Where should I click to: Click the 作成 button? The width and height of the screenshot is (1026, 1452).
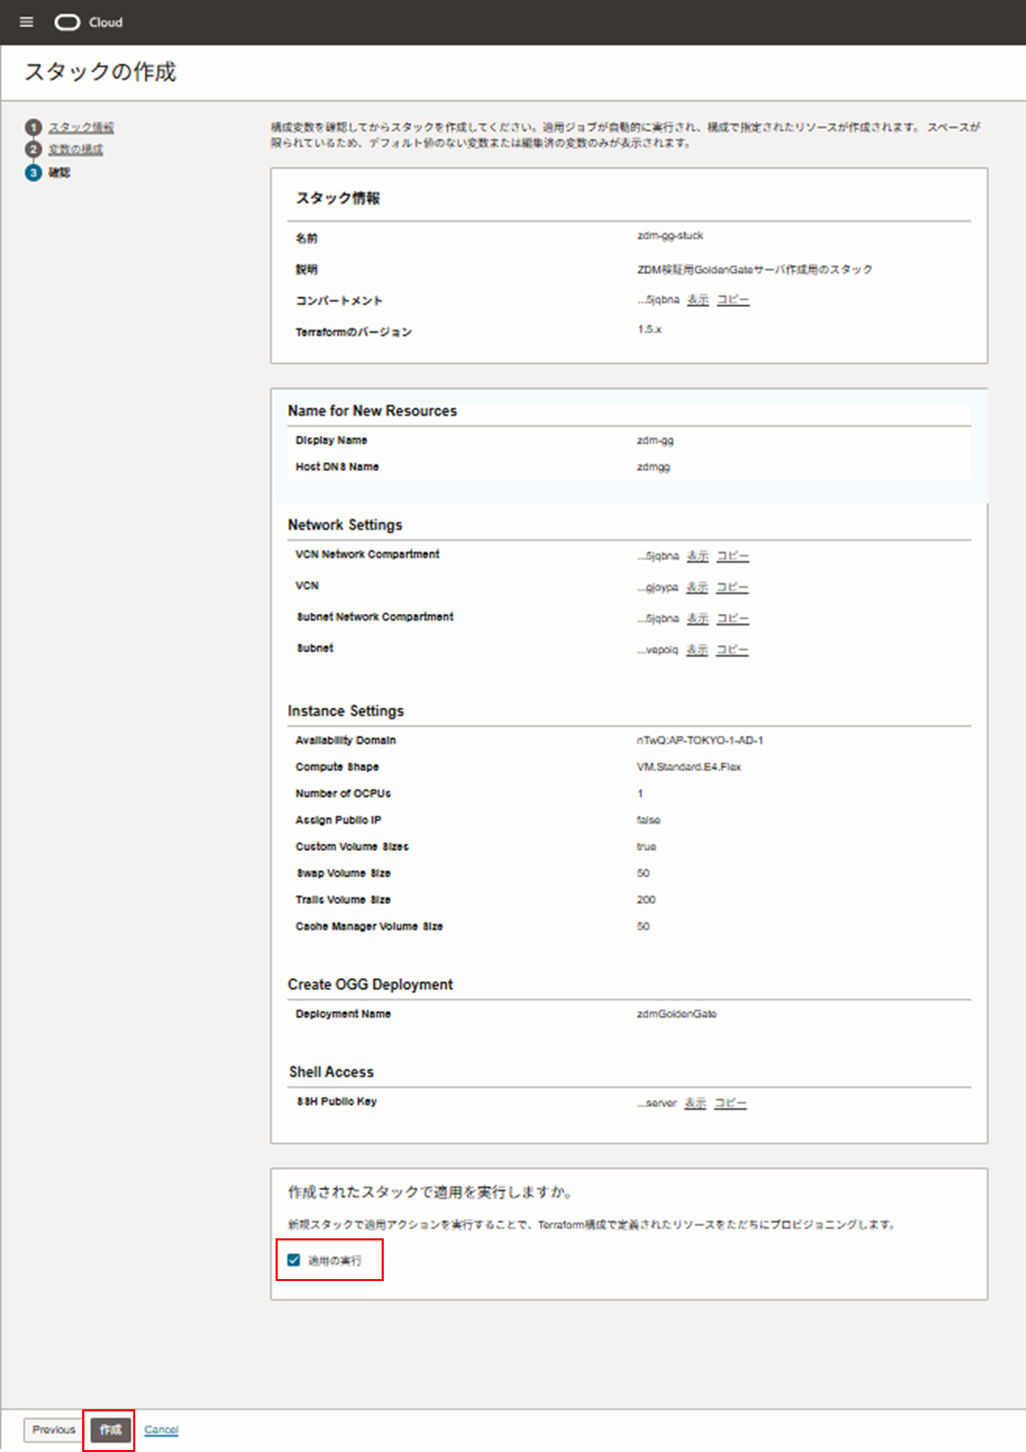point(110,1430)
